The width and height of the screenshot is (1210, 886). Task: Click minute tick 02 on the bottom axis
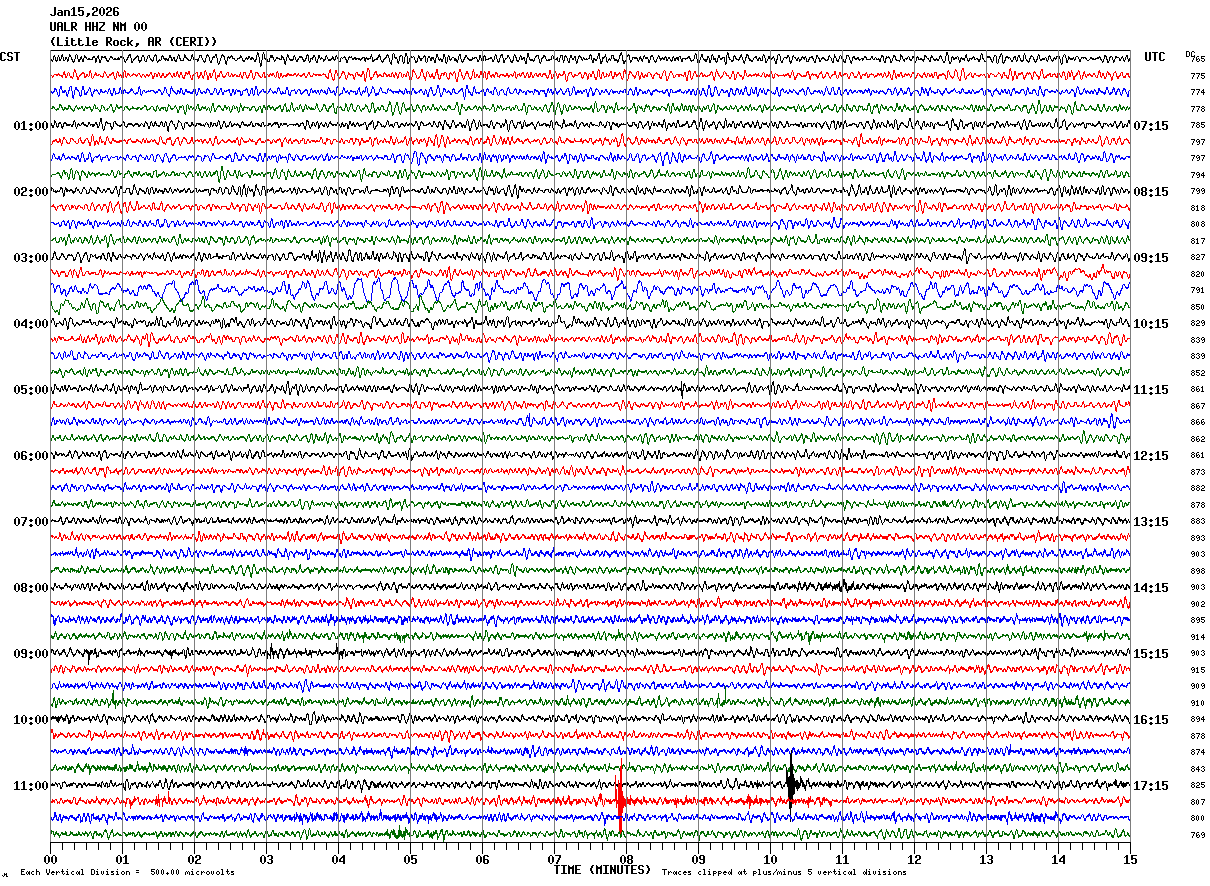(194, 859)
